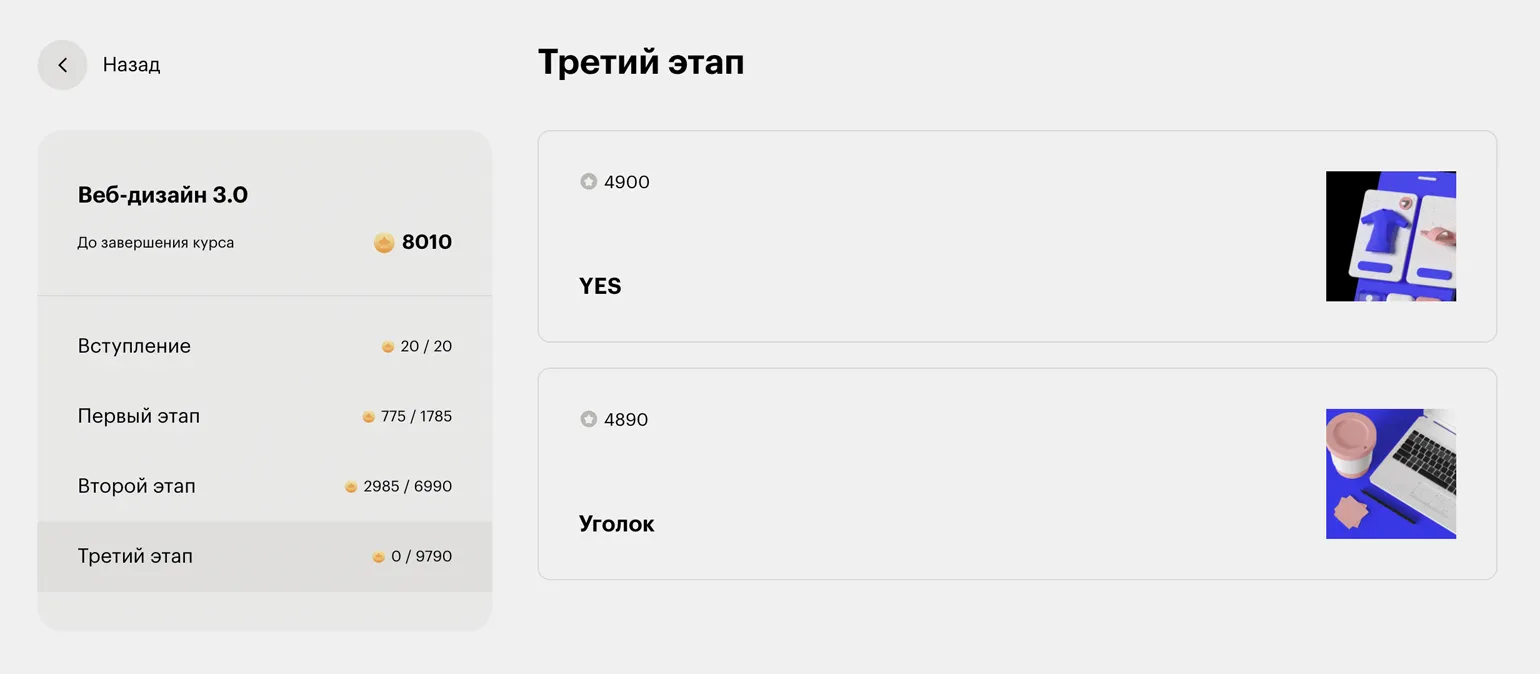The height and width of the screenshot is (674, 1540).
Task: Click the large coin icon beside 8010
Action: [384, 242]
